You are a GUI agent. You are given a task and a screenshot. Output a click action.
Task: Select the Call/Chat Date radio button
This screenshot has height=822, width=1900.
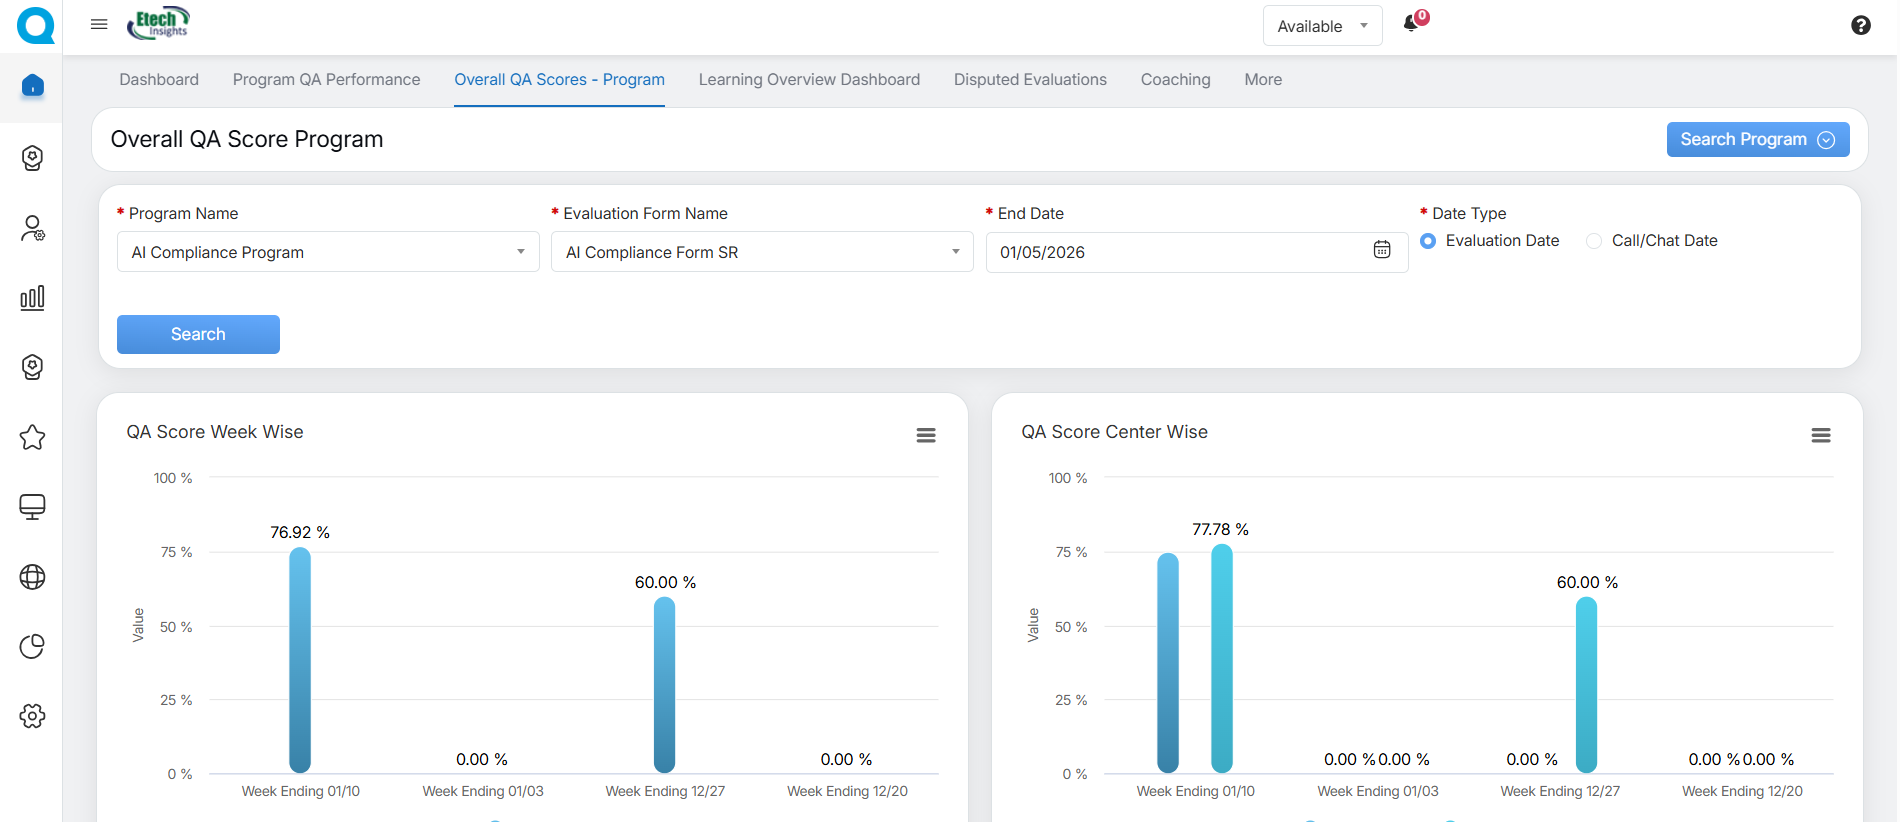(x=1594, y=241)
